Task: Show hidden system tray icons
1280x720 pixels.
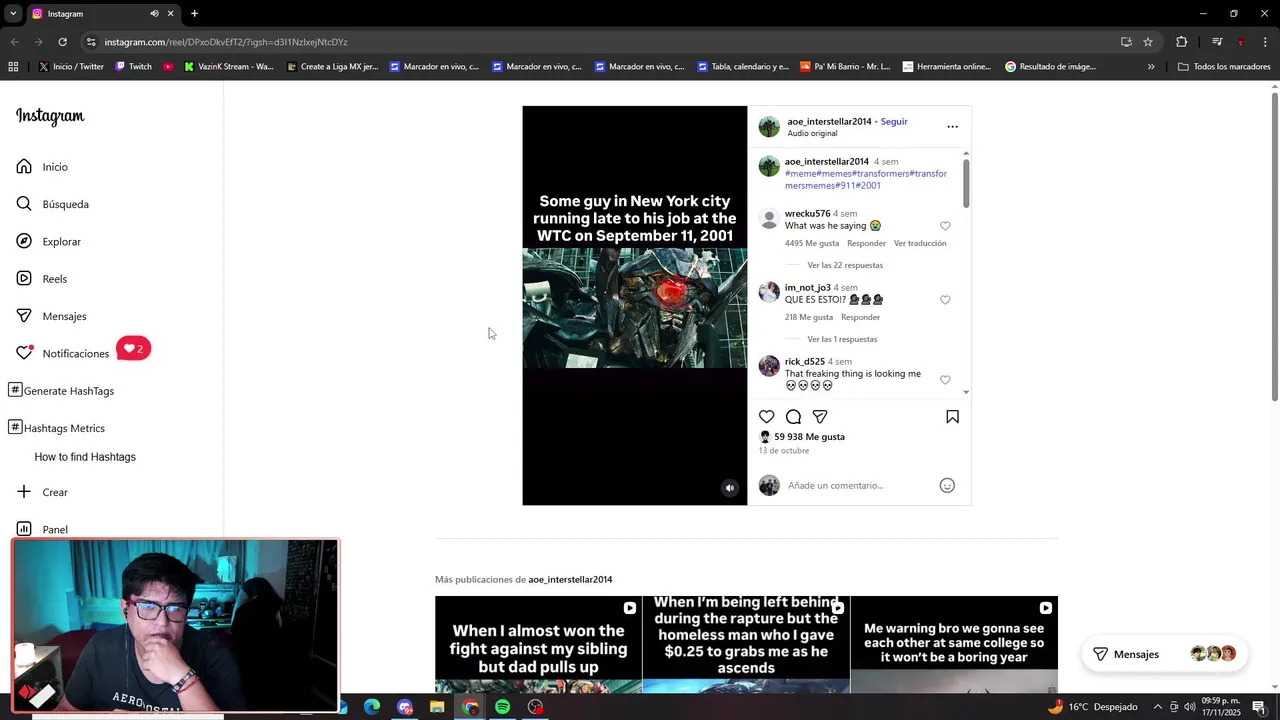Action: pyautogui.click(x=1158, y=707)
